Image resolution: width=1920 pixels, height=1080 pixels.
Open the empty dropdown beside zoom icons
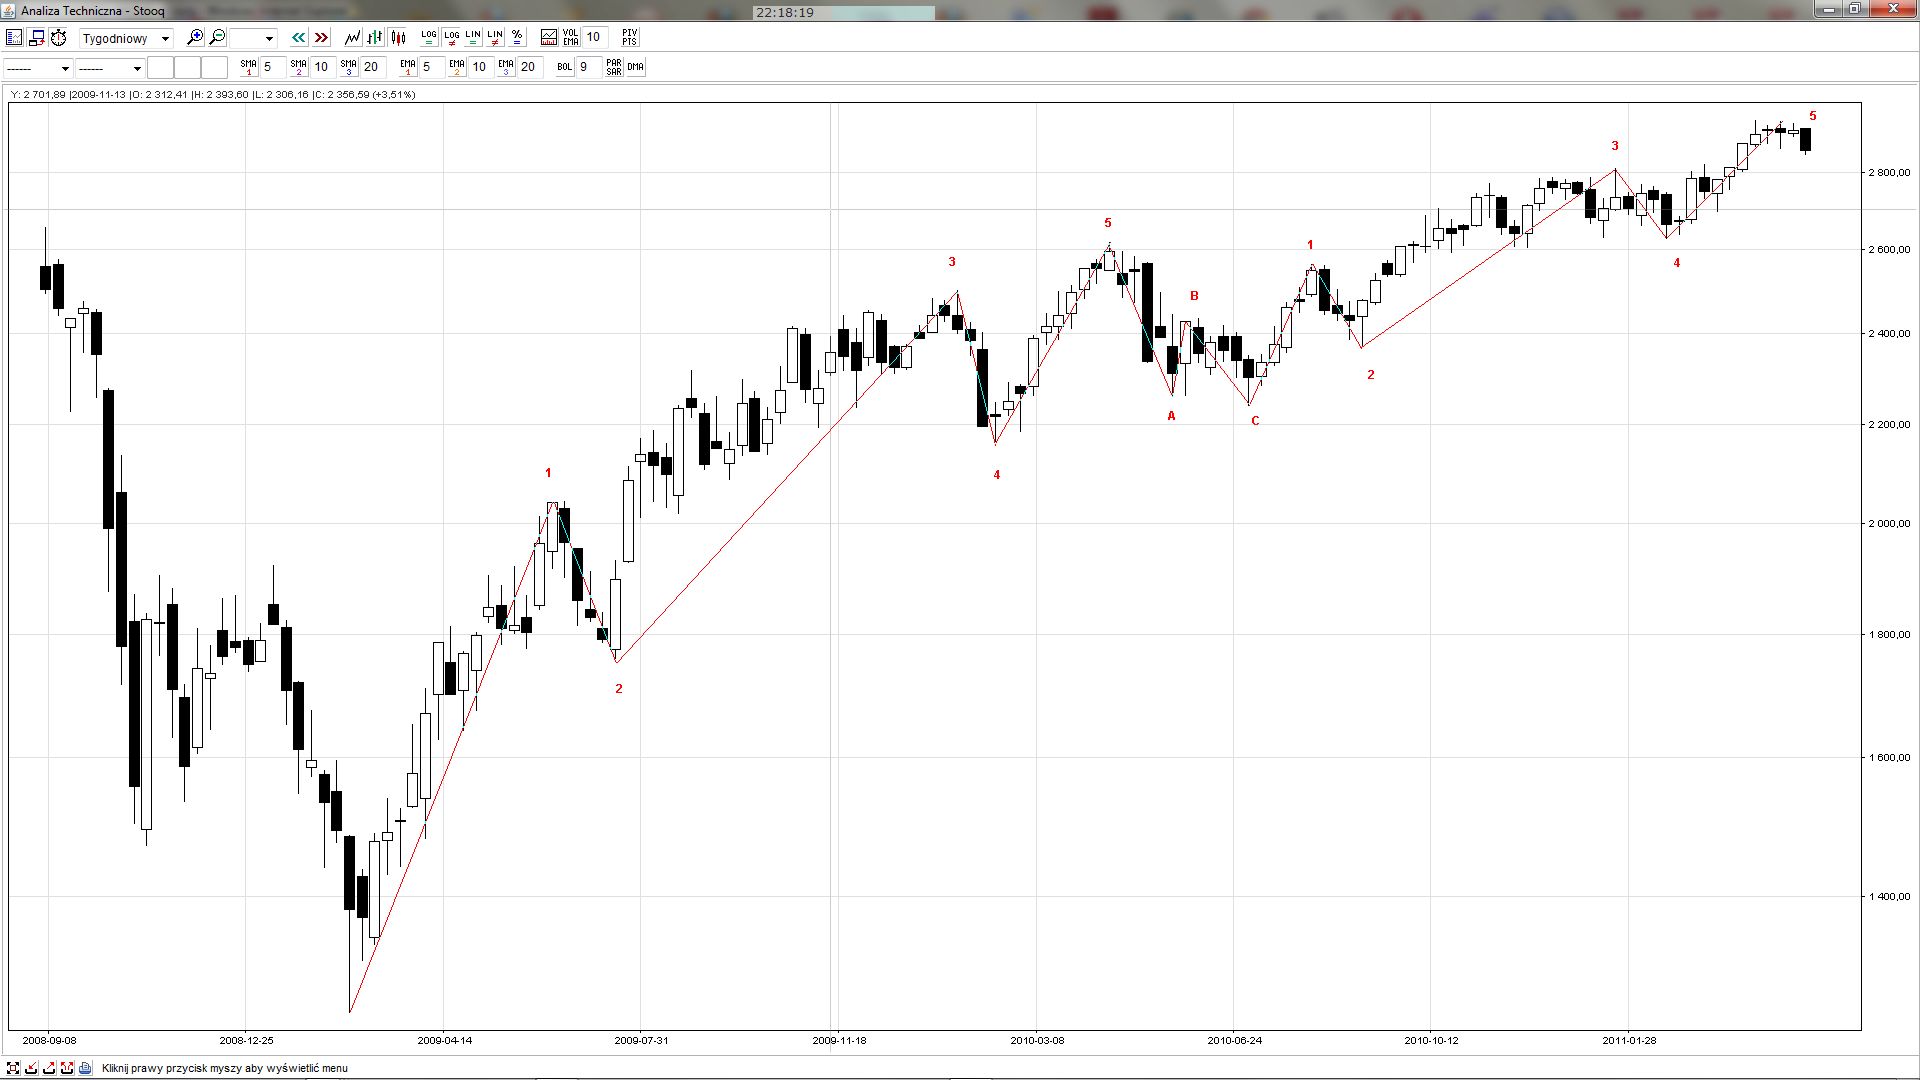pos(253,38)
